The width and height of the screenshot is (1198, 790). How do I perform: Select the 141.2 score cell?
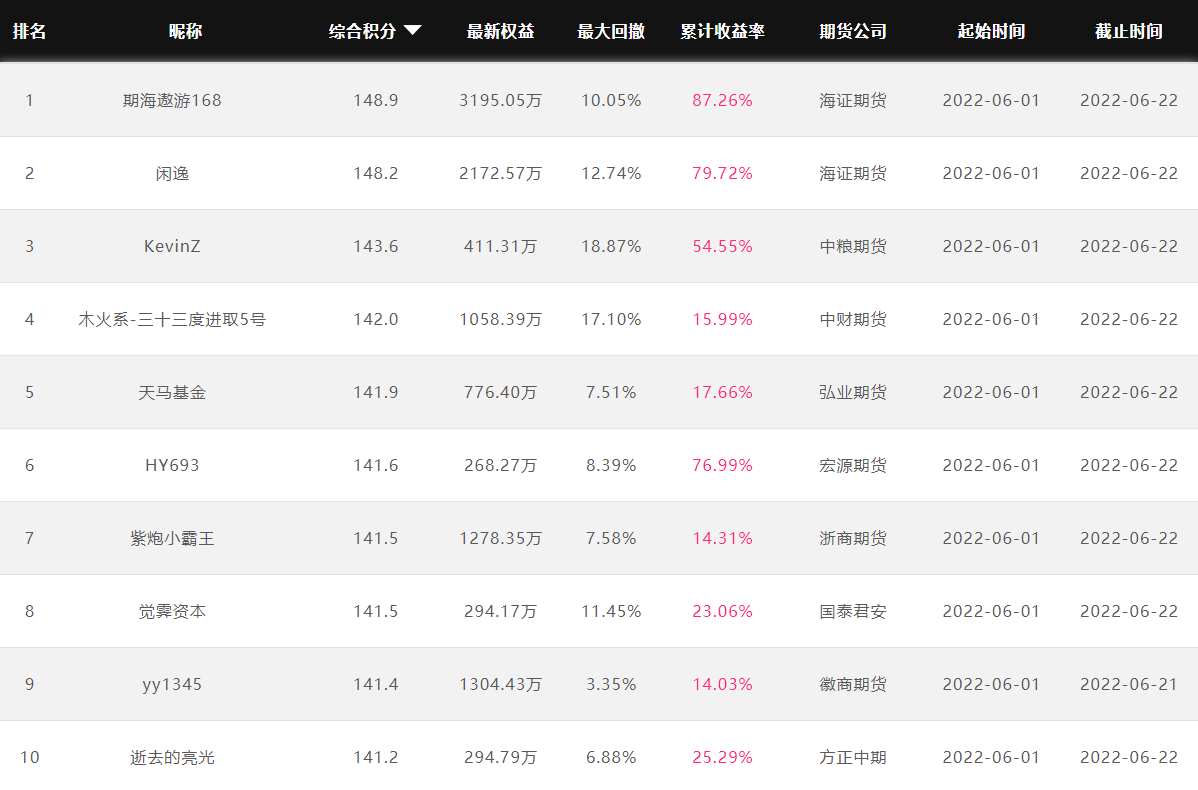(376, 758)
